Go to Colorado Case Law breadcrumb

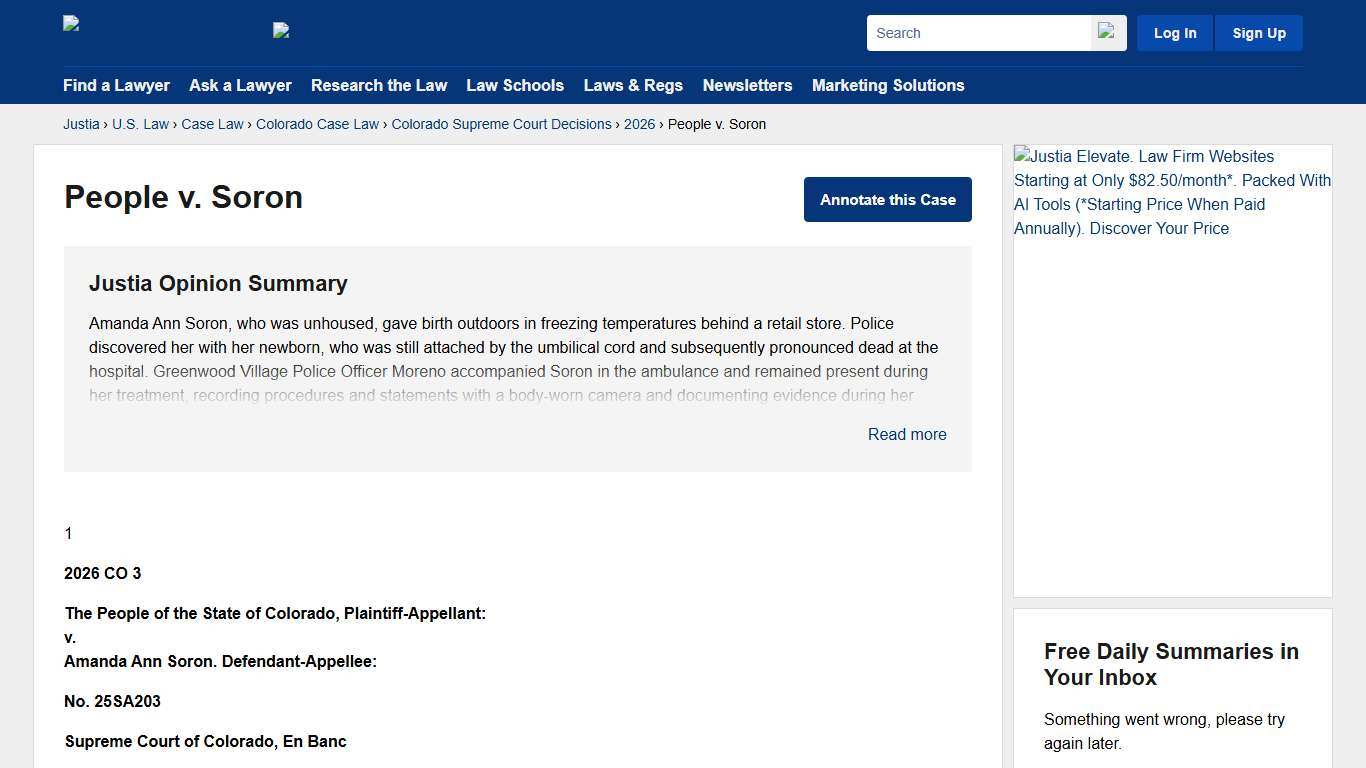pos(317,124)
